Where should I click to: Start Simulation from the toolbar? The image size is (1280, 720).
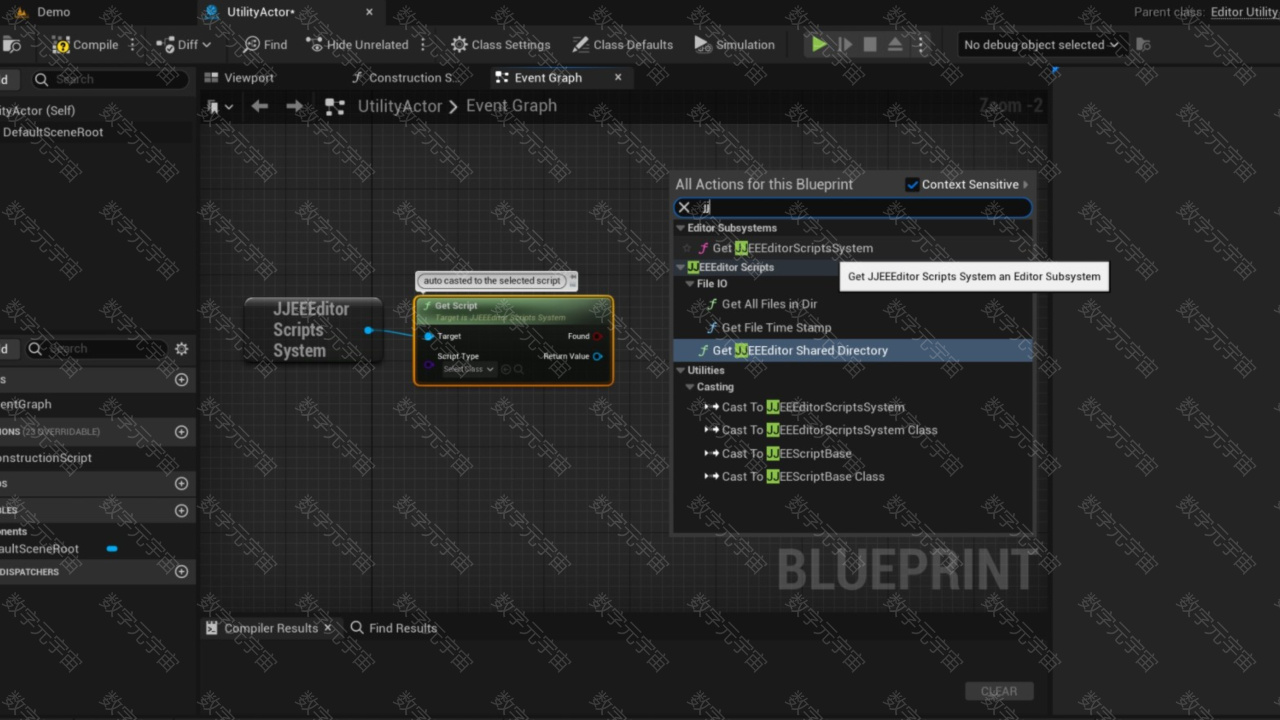click(735, 44)
